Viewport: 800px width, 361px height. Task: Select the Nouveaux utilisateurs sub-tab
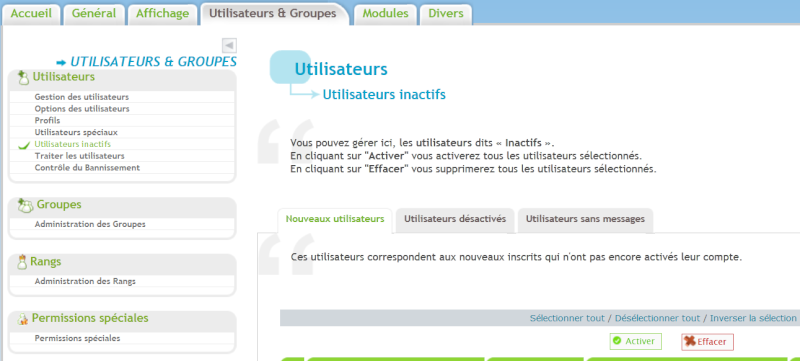coord(335,219)
